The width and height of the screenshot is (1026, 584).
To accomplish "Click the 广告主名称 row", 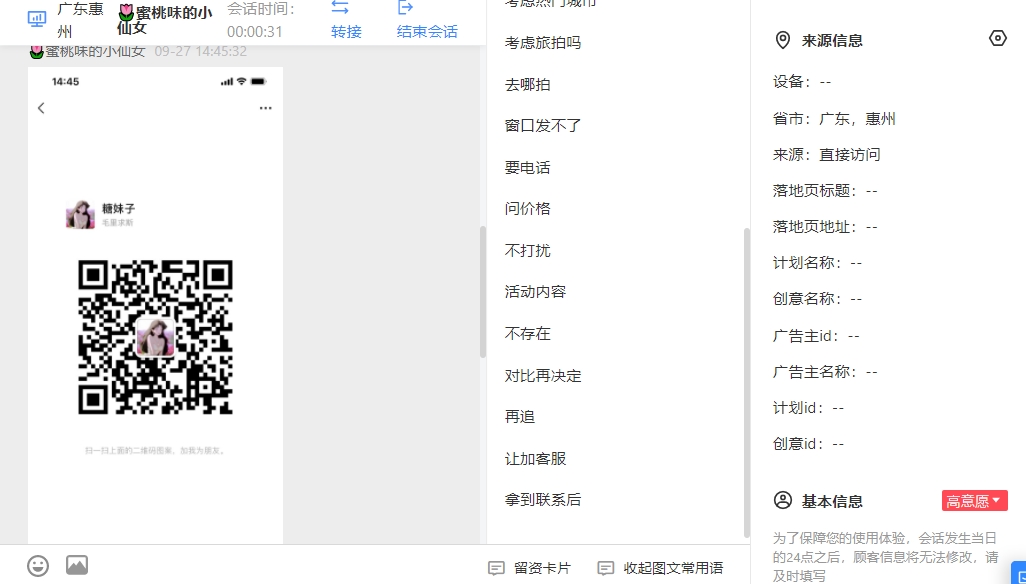I will (824, 372).
